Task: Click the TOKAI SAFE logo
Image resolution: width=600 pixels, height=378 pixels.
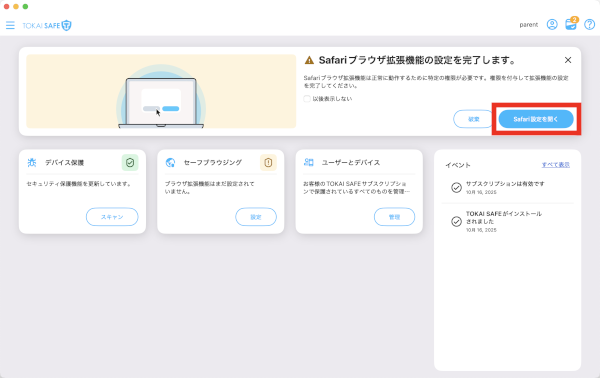Action: point(47,25)
